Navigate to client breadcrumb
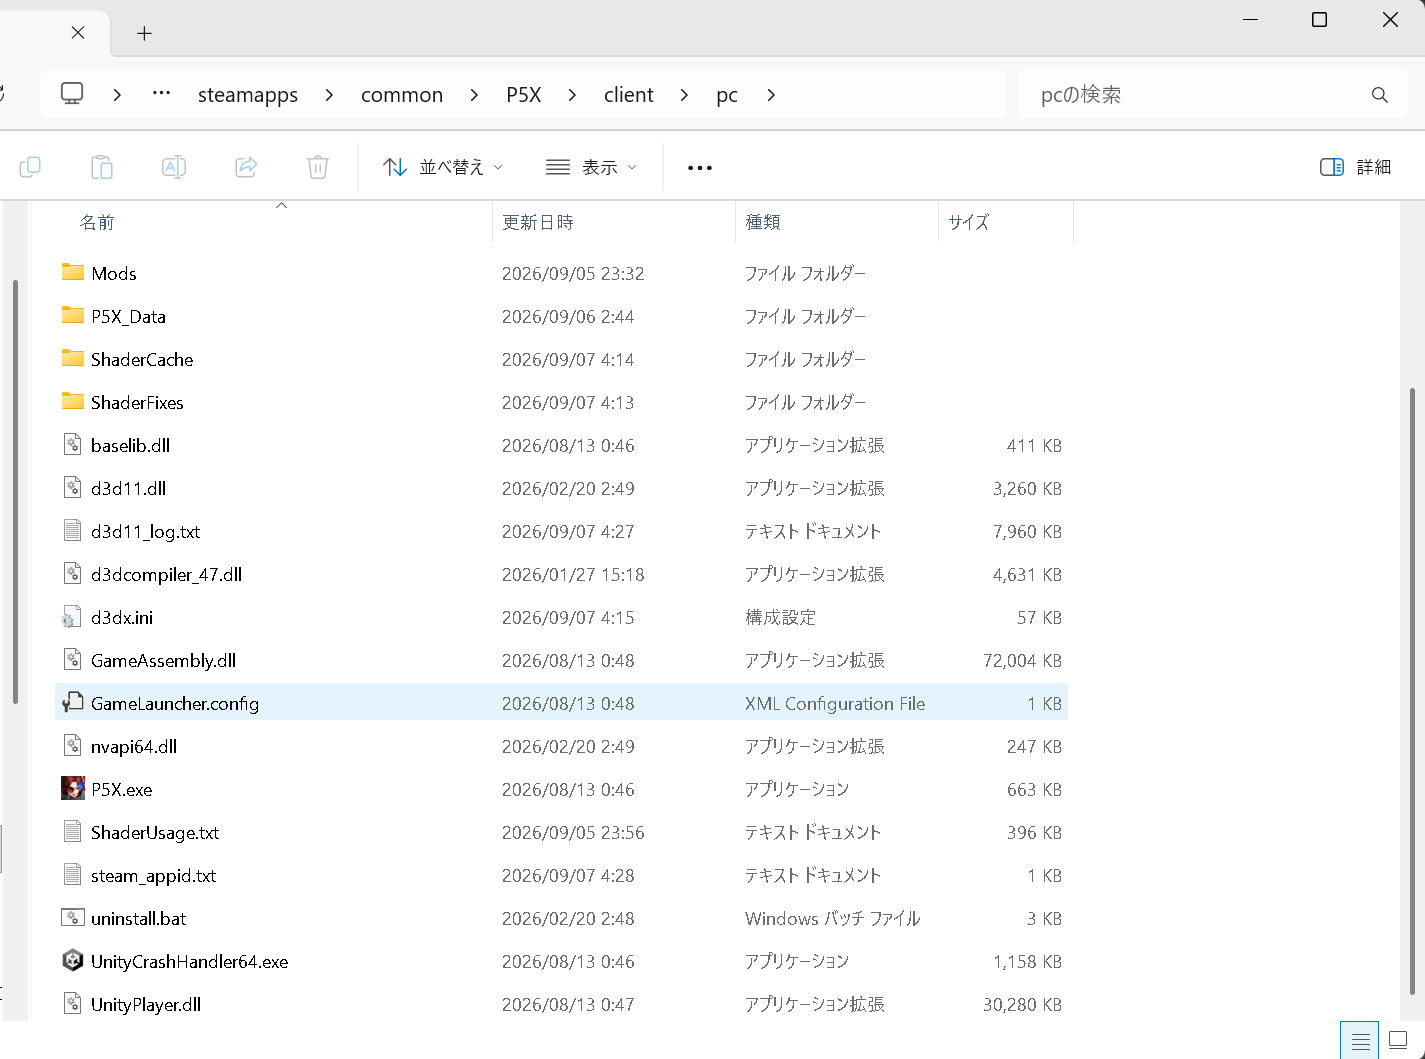 [629, 95]
